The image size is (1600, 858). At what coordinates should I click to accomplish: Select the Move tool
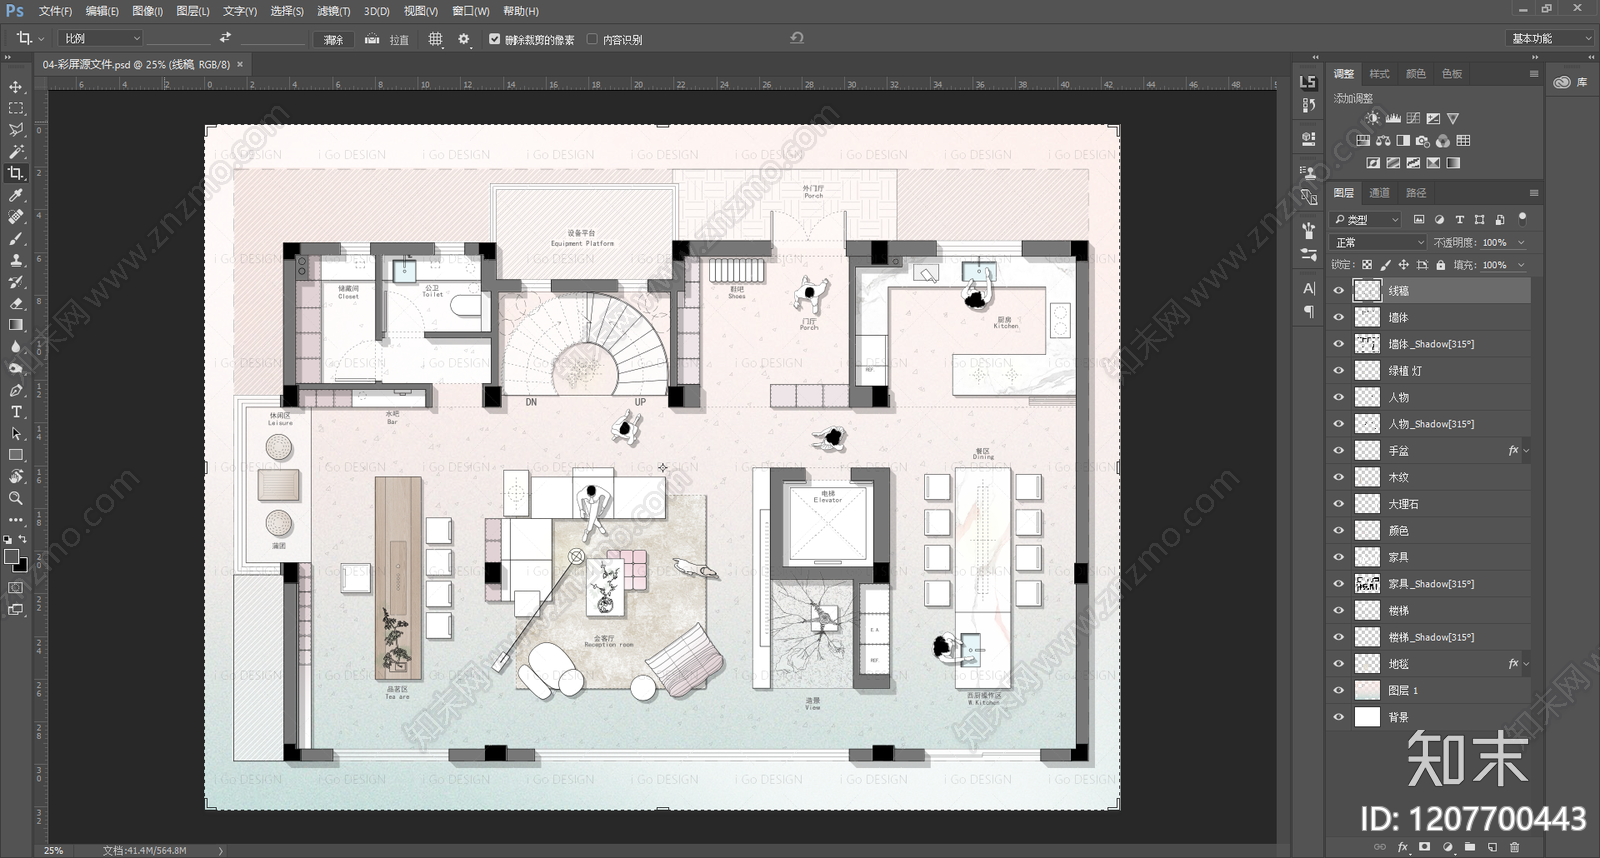[16, 87]
